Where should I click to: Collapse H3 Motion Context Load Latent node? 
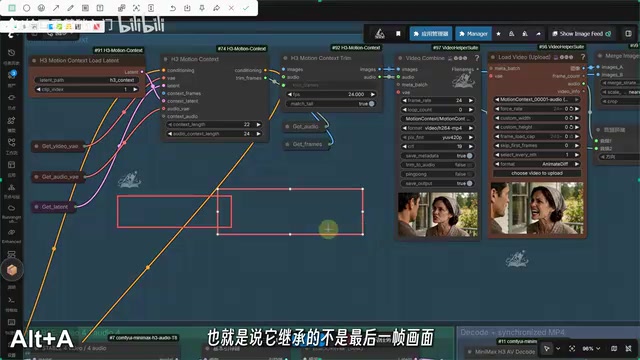click(x=34, y=60)
